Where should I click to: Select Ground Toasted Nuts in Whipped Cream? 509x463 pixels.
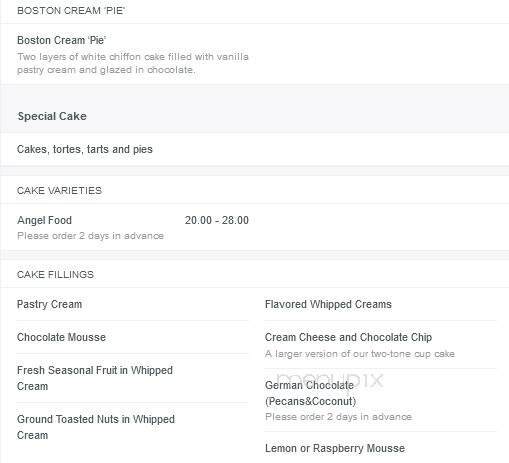[x=96, y=427]
